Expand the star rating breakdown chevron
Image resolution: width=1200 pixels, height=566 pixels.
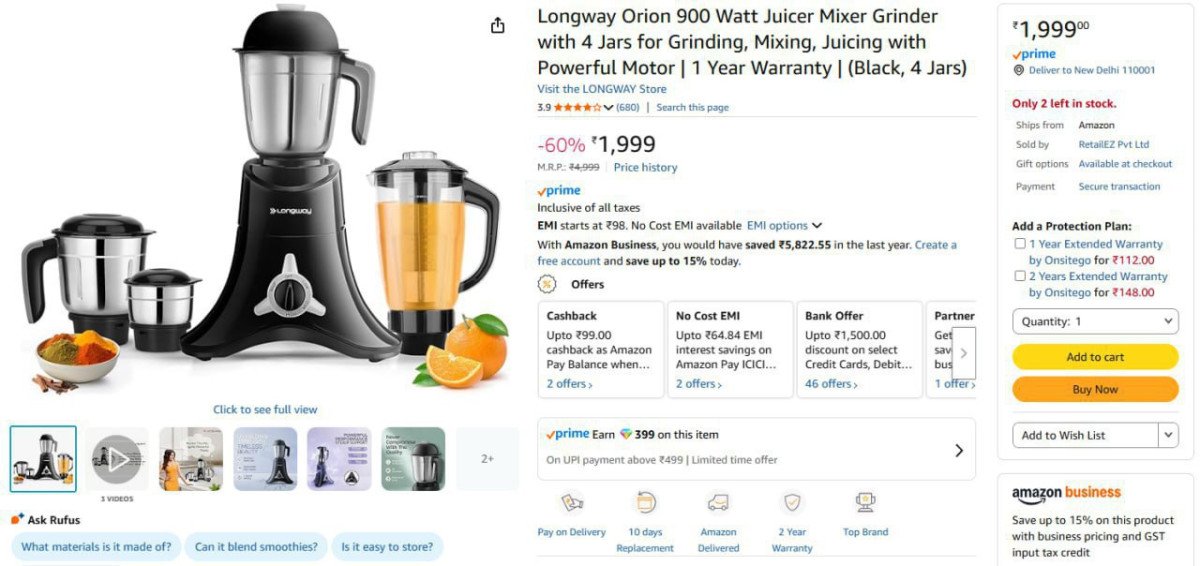(x=608, y=108)
